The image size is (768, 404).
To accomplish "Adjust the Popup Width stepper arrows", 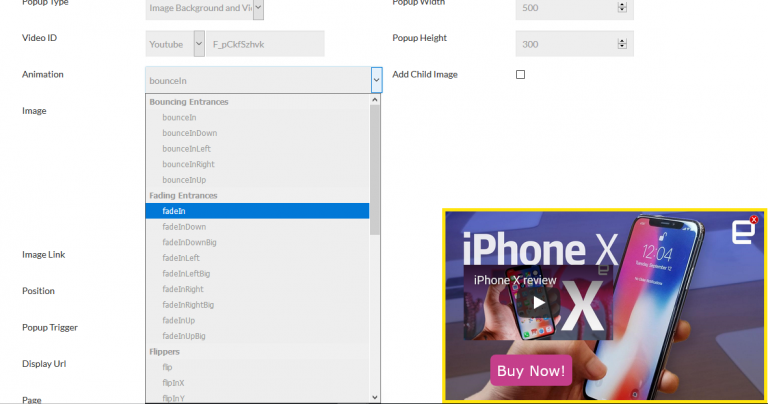I will [x=622, y=8].
